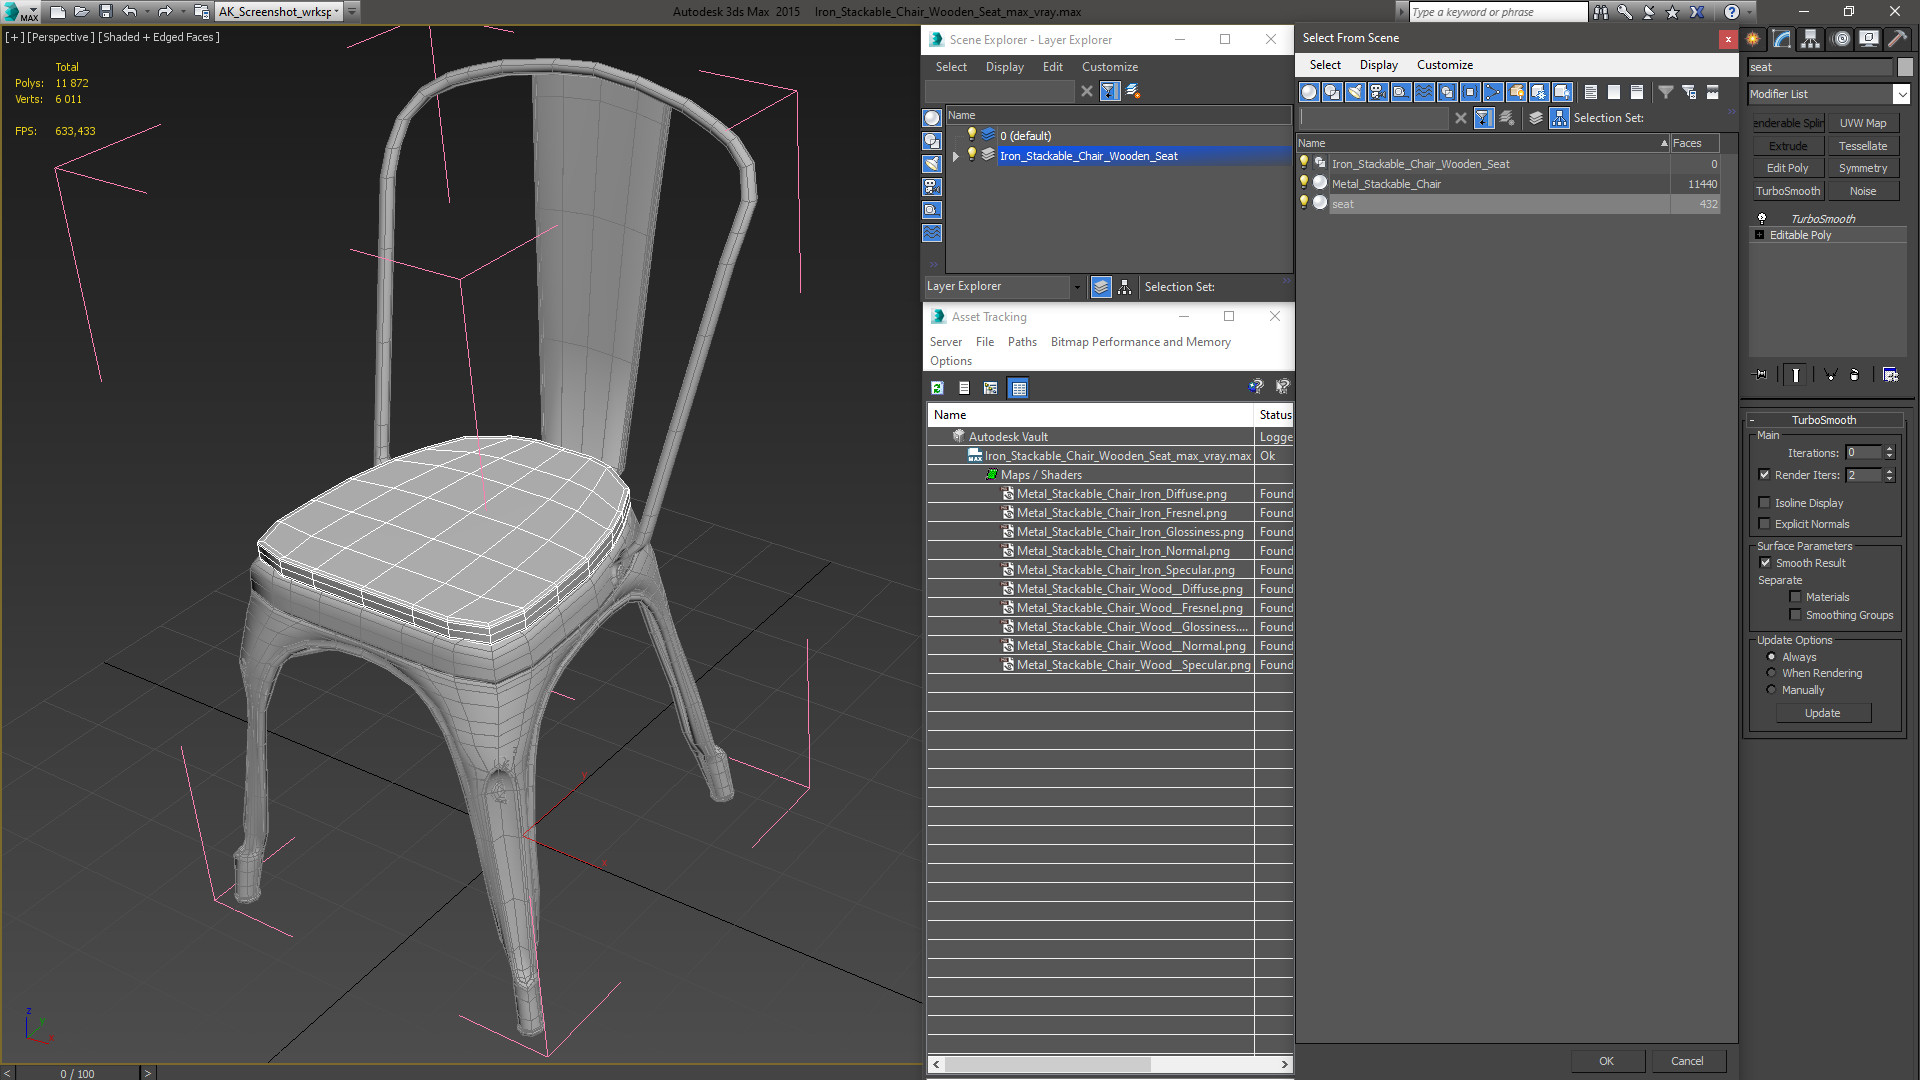Click Configure Modifier Sets icon
Viewport: 1920px width, 1080px height.
[1890, 375]
